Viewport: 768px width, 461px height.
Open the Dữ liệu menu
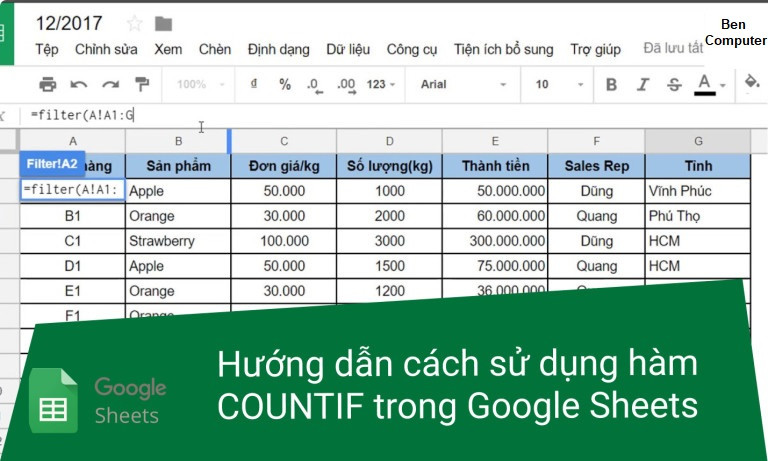click(348, 49)
